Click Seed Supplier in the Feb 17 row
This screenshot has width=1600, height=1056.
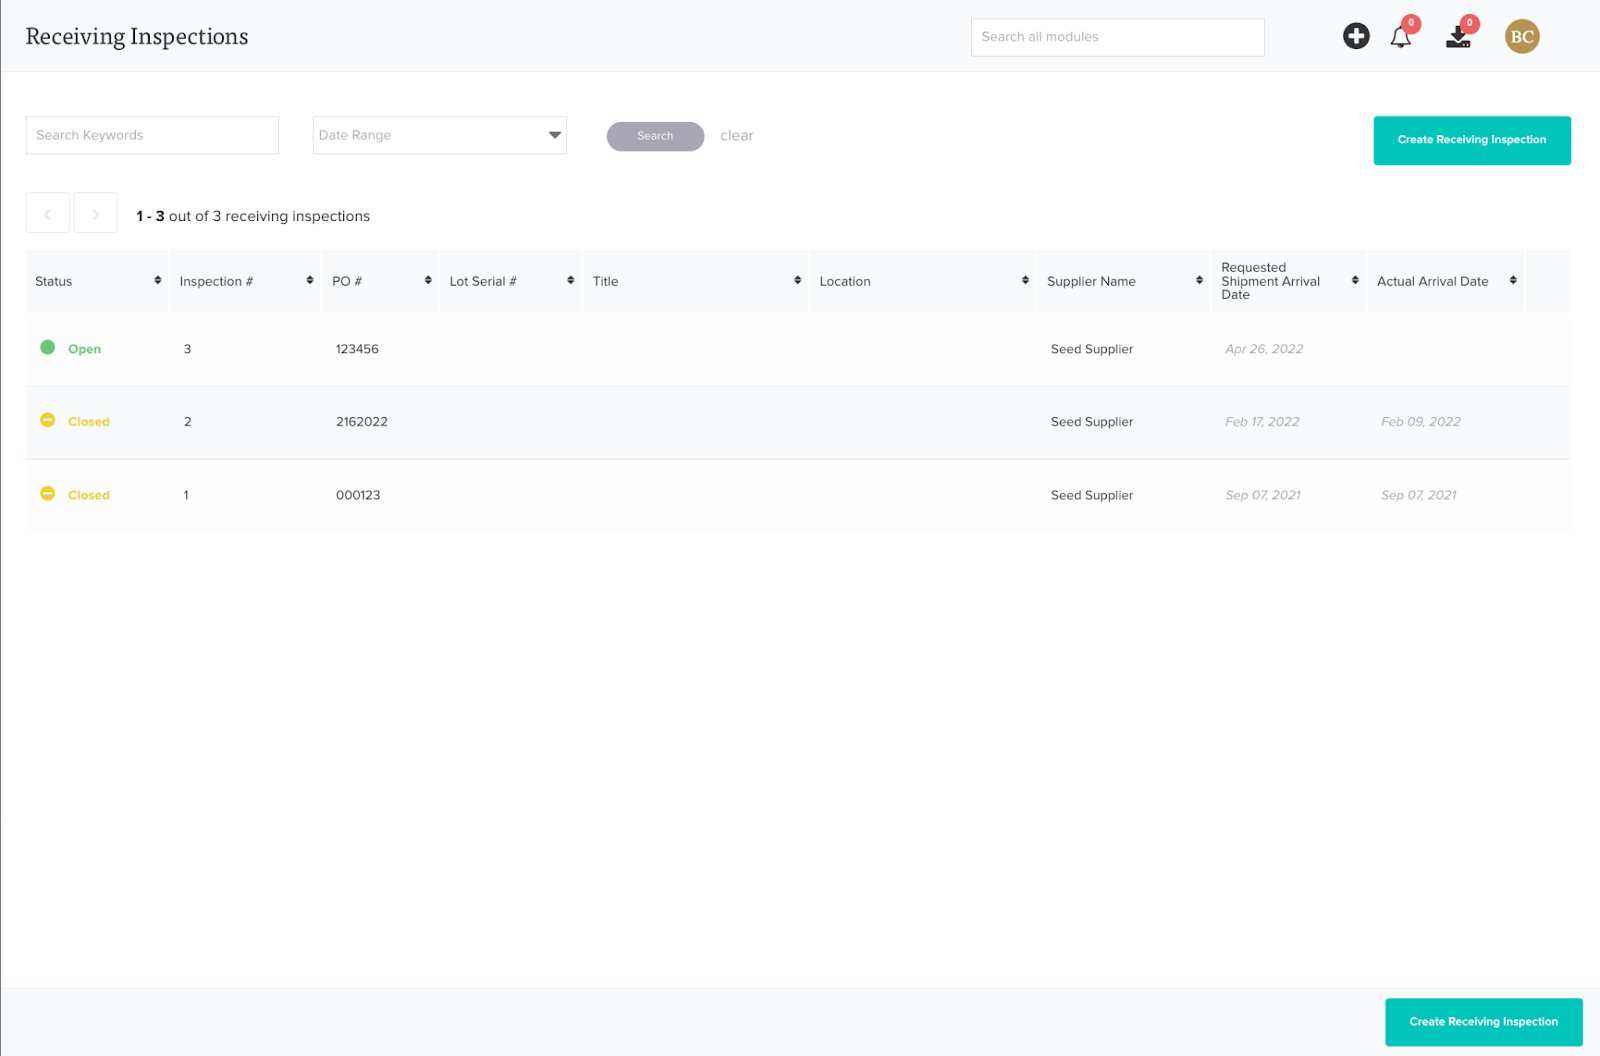pos(1092,422)
